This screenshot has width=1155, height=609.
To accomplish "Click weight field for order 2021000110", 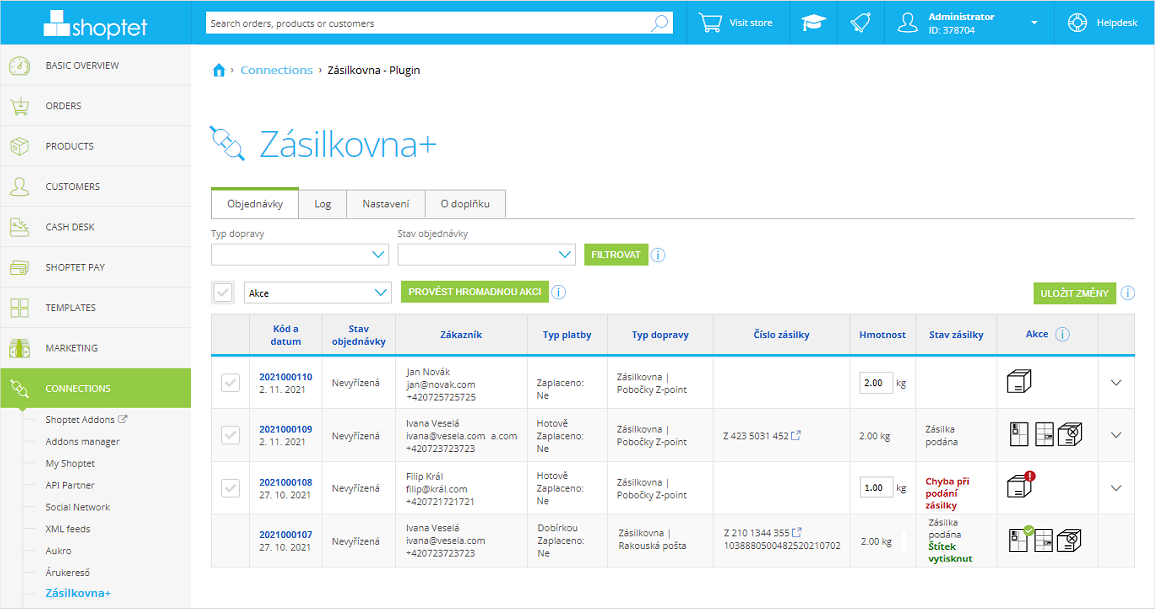I will pyautogui.click(x=876, y=383).
